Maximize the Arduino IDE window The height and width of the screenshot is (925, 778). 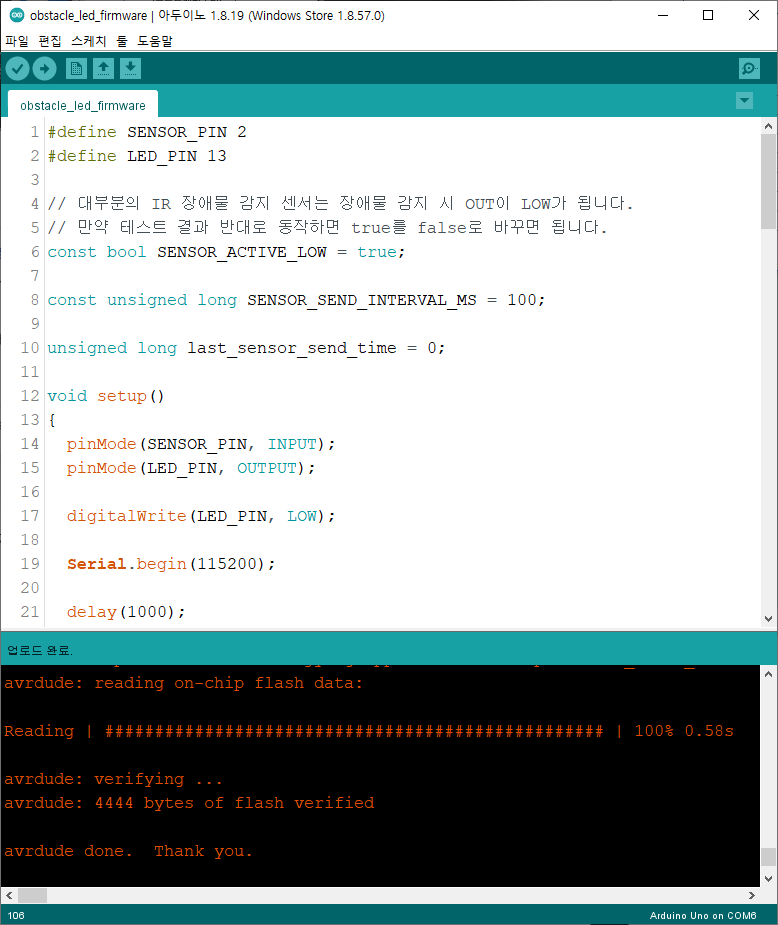(x=708, y=15)
